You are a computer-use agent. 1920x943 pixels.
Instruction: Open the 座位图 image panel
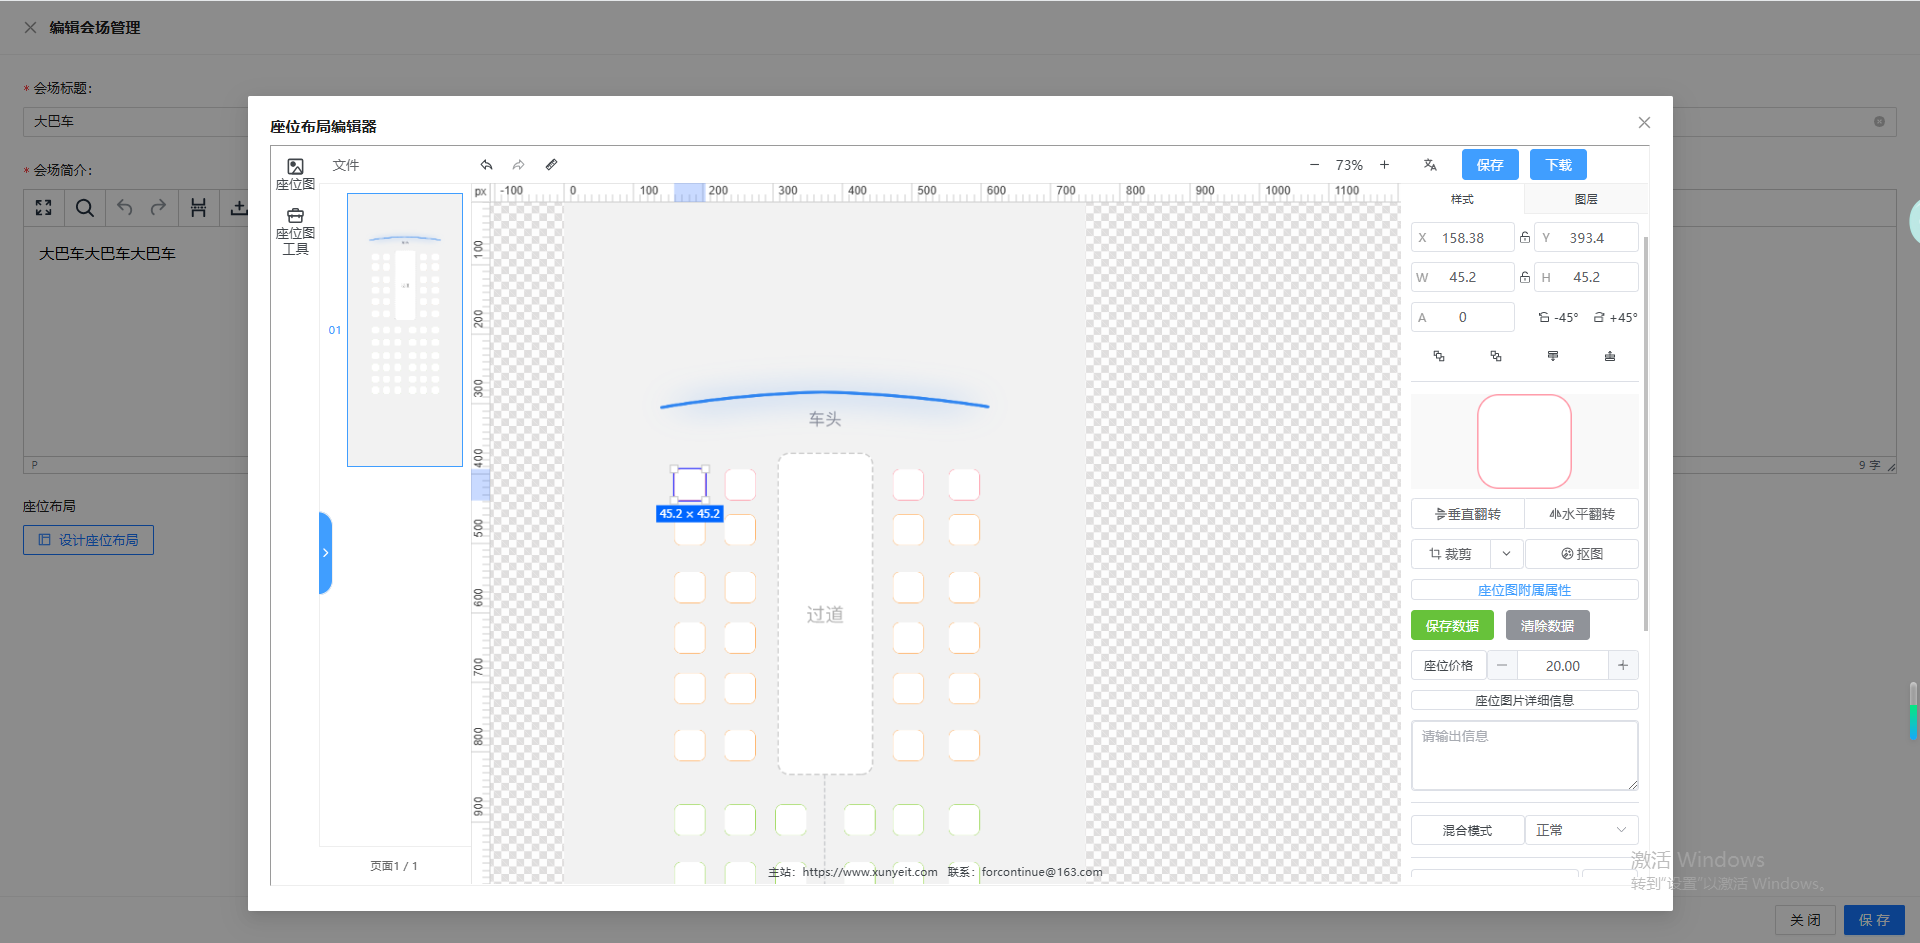coord(295,173)
